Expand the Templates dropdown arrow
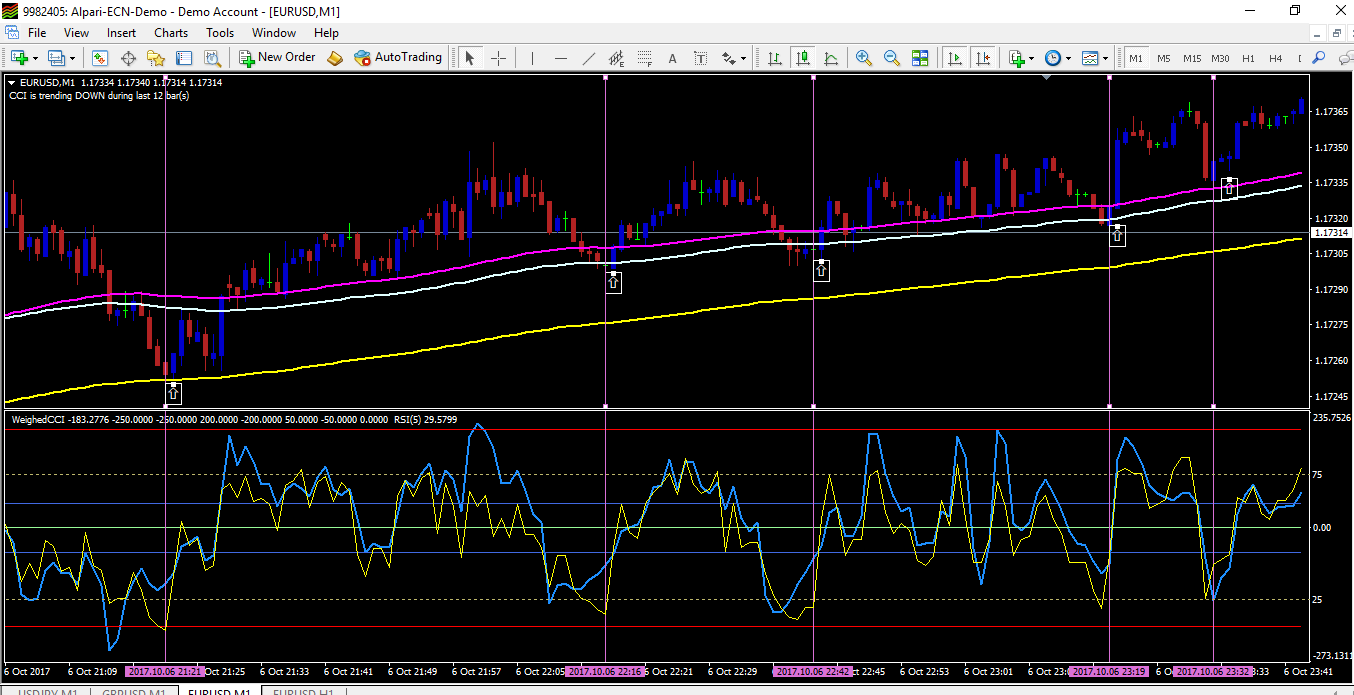This screenshot has width=1354, height=695. pyautogui.click(x=1107, y=58)
